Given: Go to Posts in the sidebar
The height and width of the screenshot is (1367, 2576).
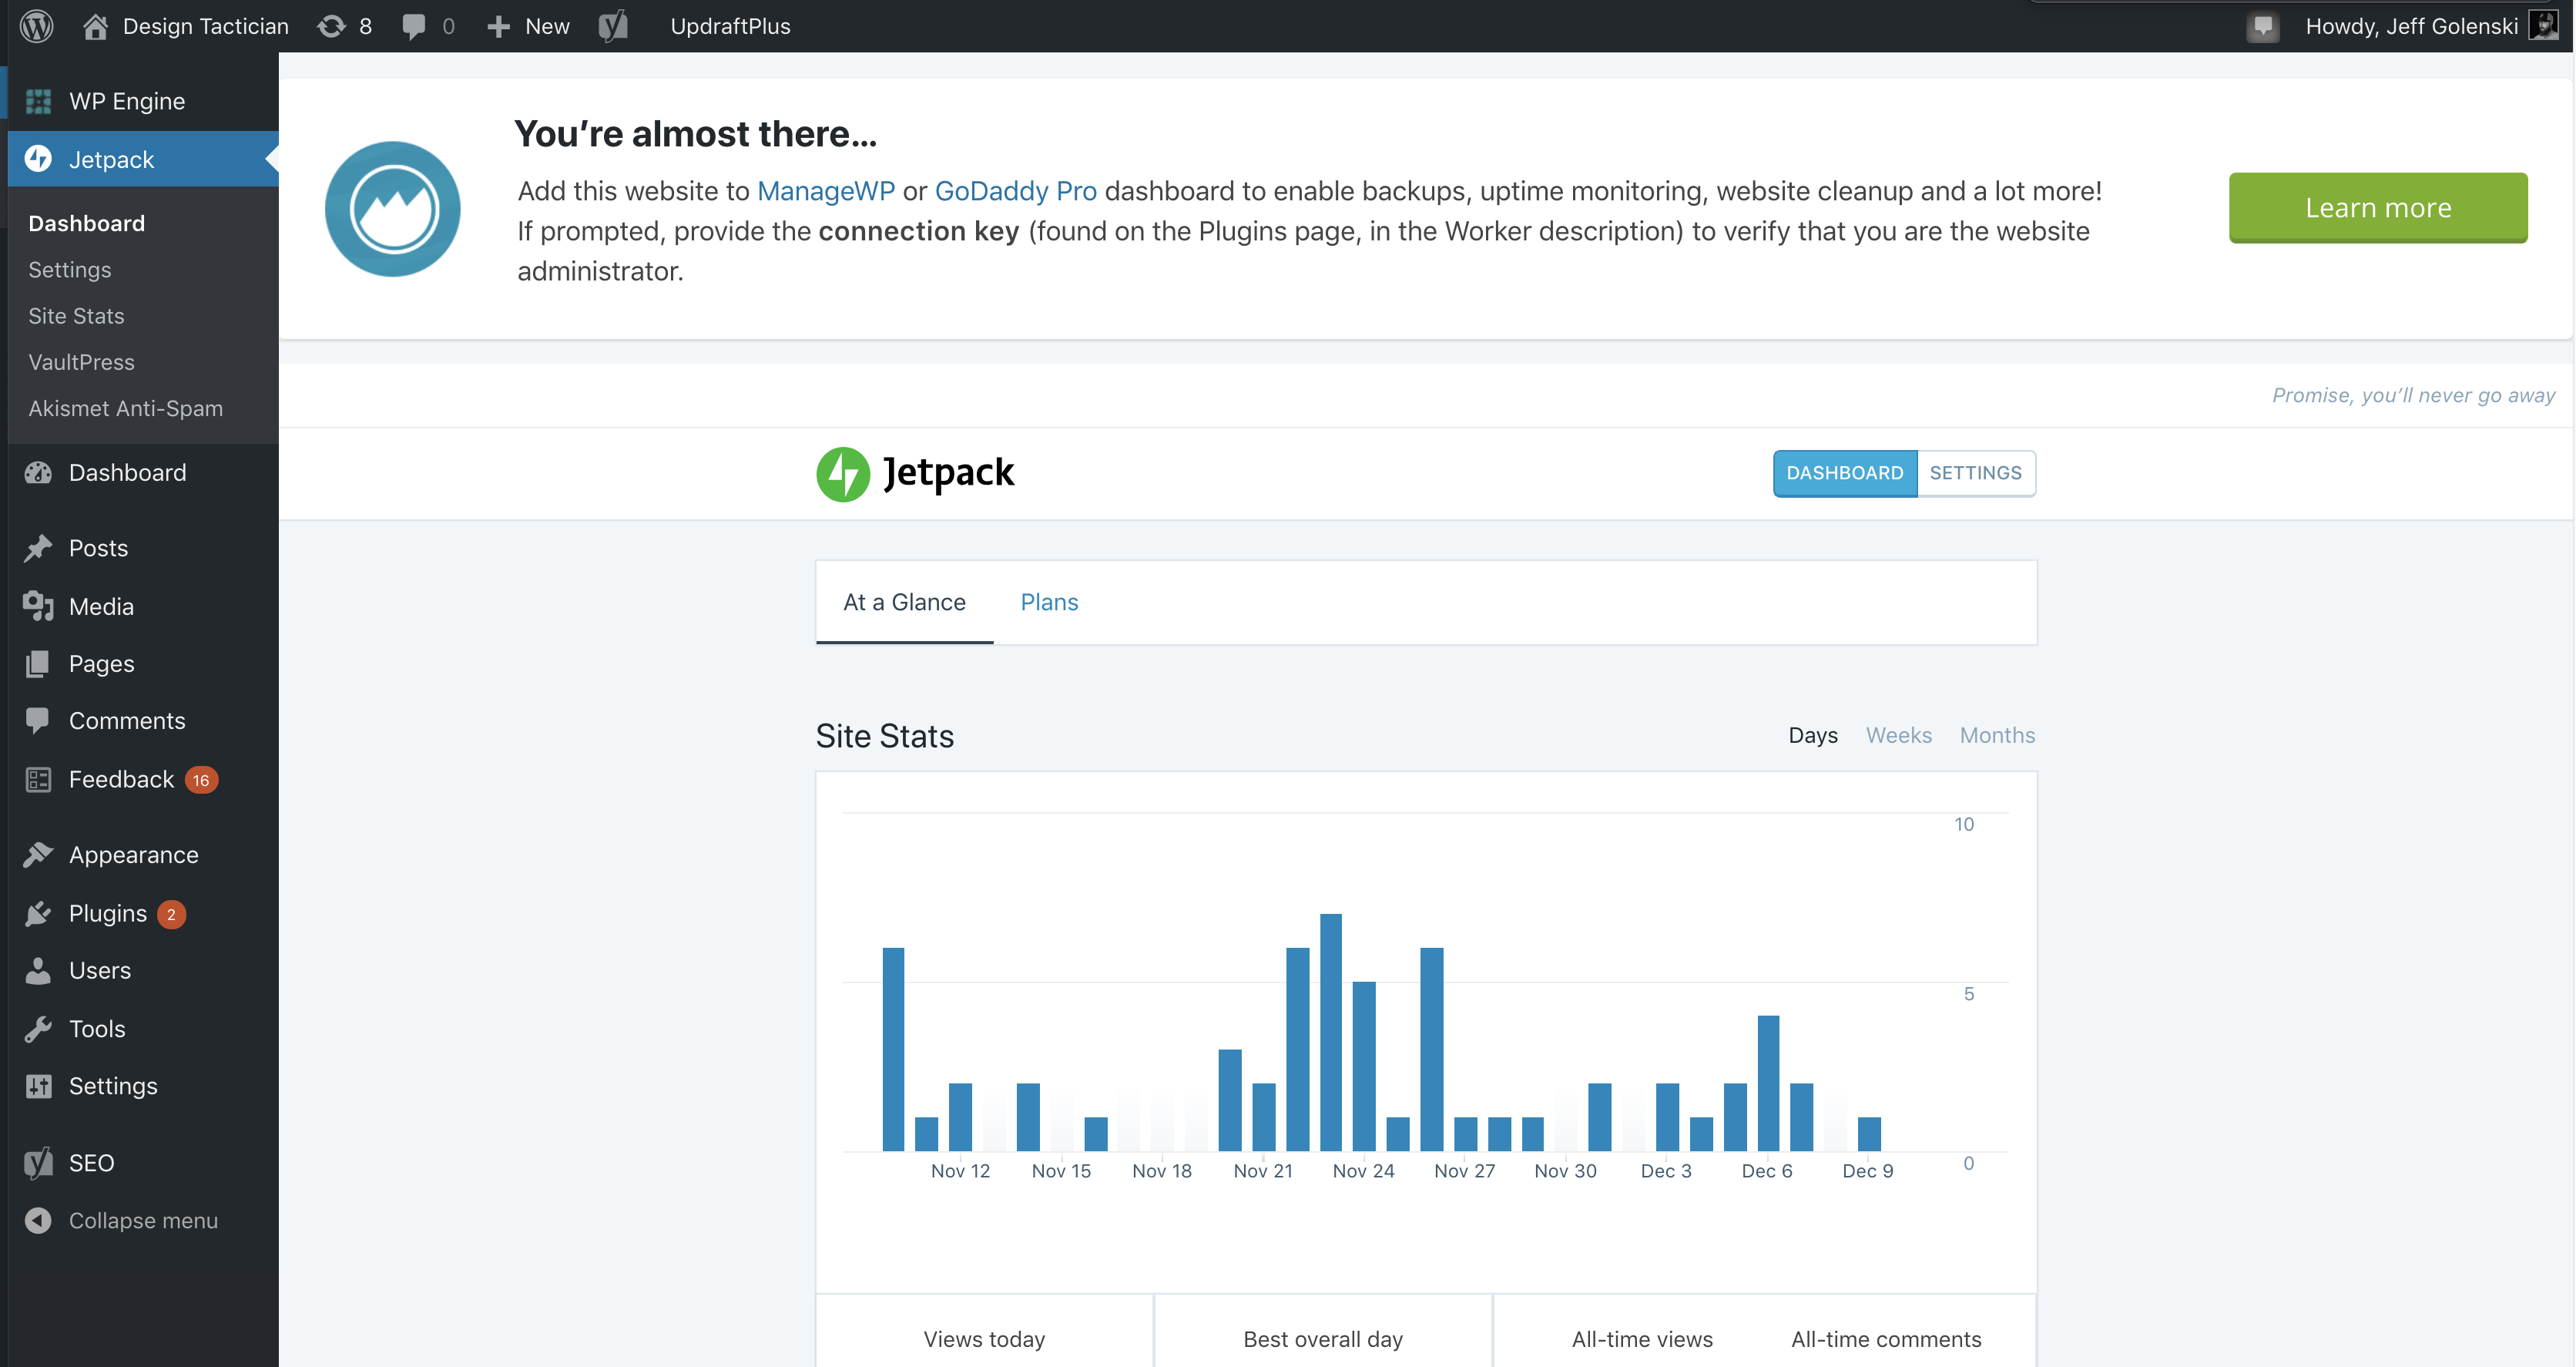Looking at the screenshot, I should pos(98,548).
